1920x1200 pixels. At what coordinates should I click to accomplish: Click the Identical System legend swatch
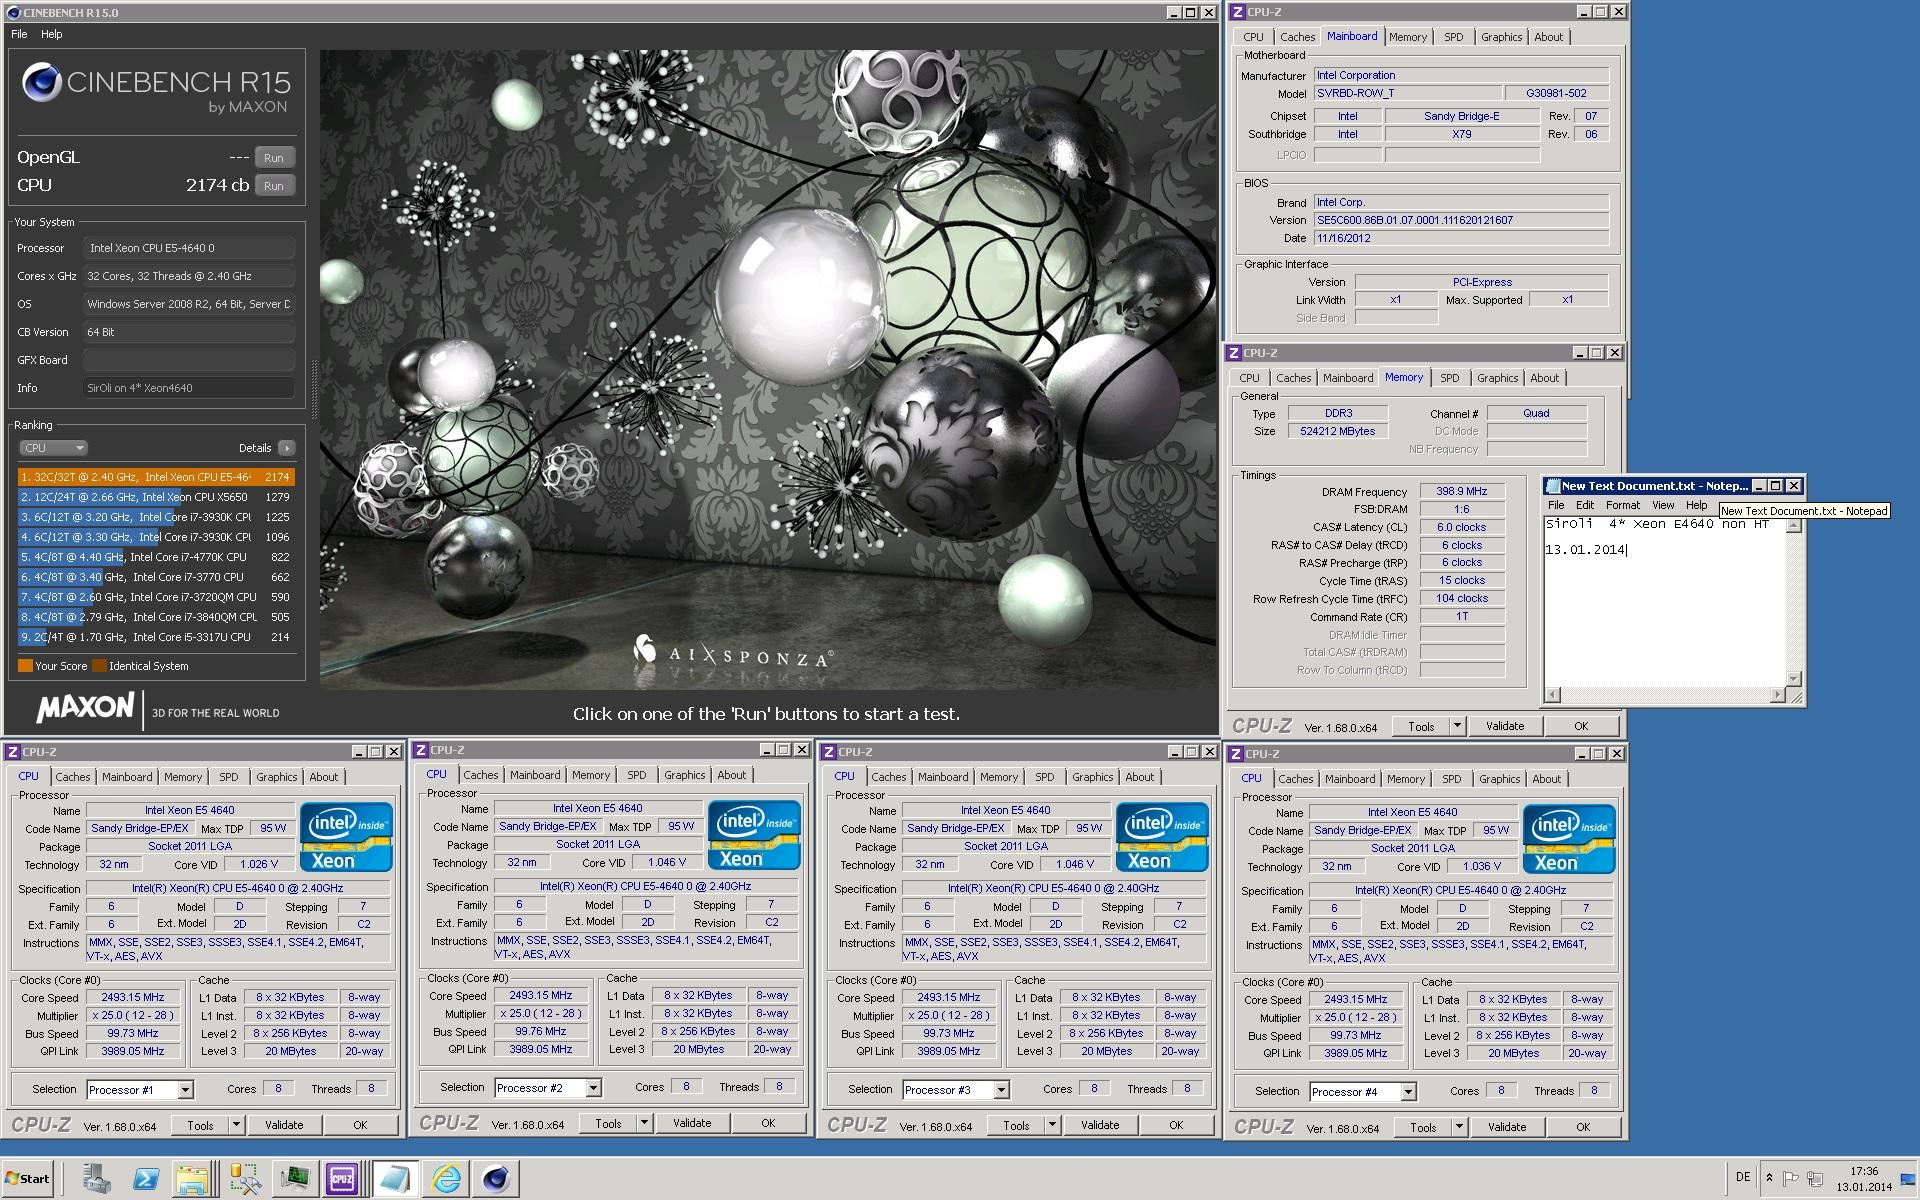[99, 666]
